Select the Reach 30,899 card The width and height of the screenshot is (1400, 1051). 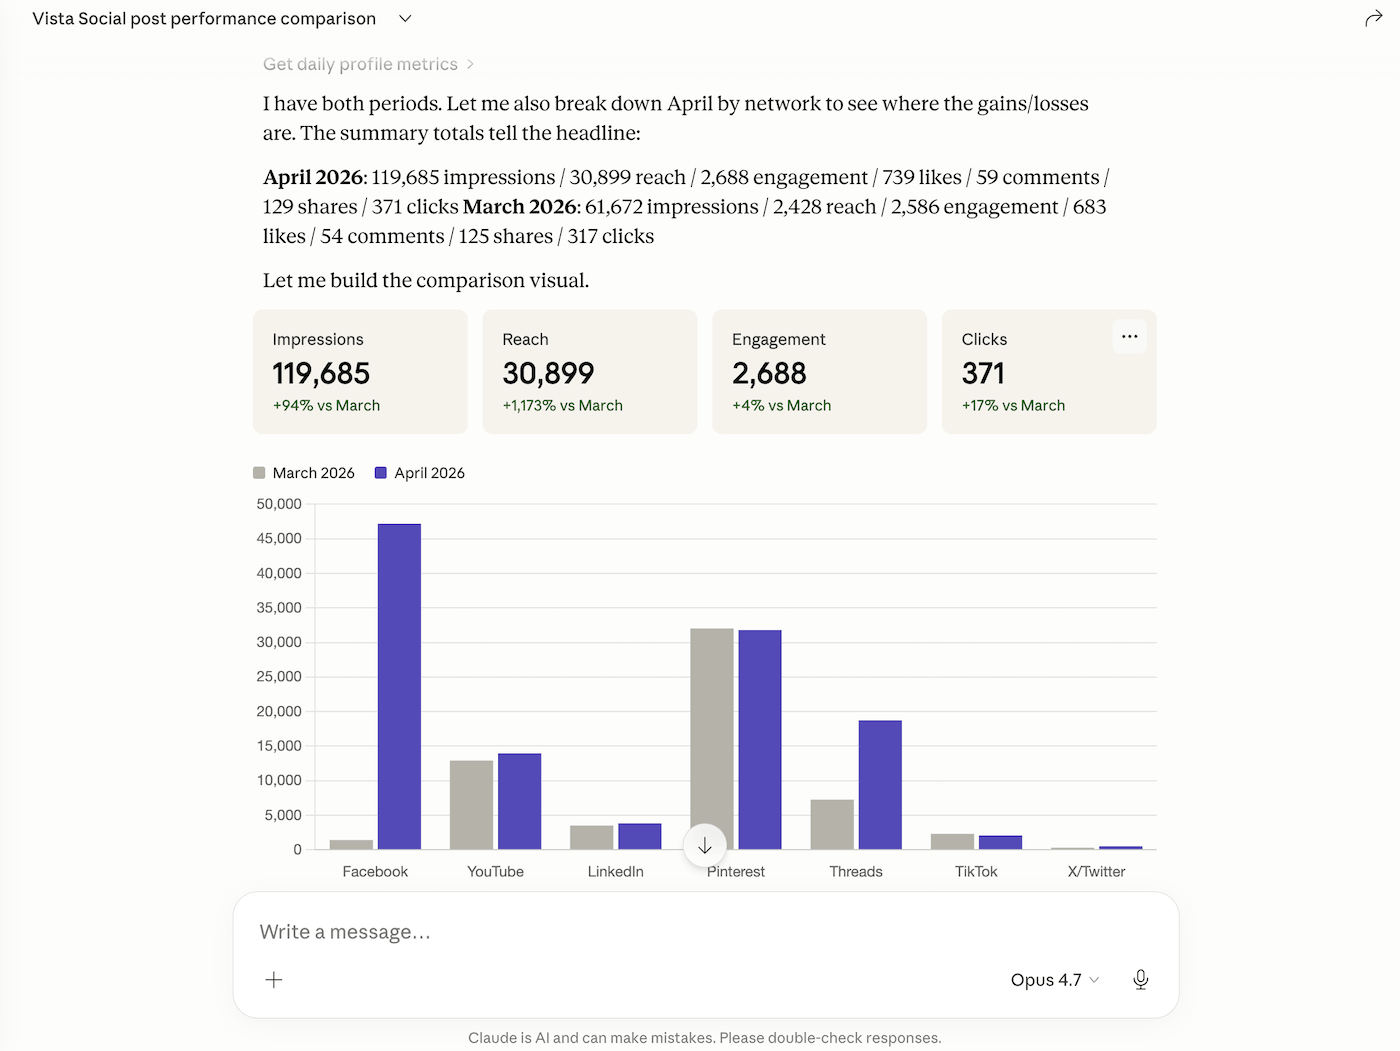pos(590,372)
